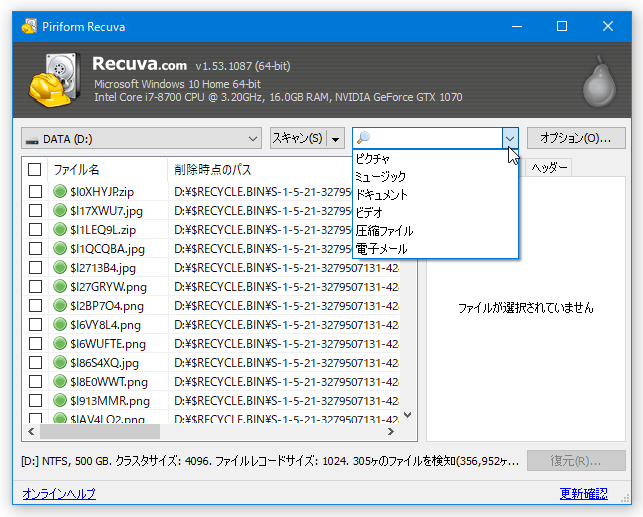
Task: Select ドキュメント from filter list
Action: (x=435, y=195)
